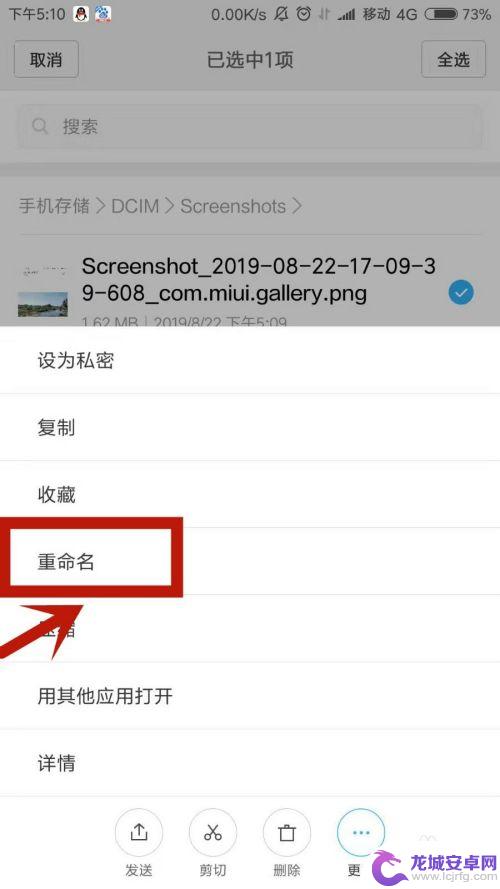Click the chevron after 手机存储 in path

tap(101, 206)
